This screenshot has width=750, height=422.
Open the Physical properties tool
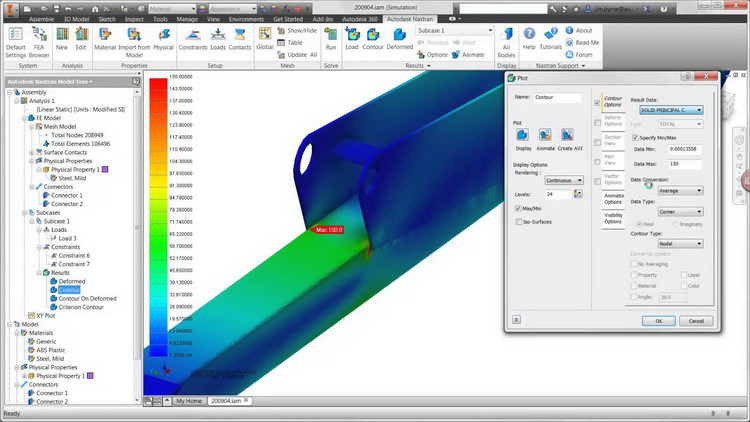(x=163, y=39)
